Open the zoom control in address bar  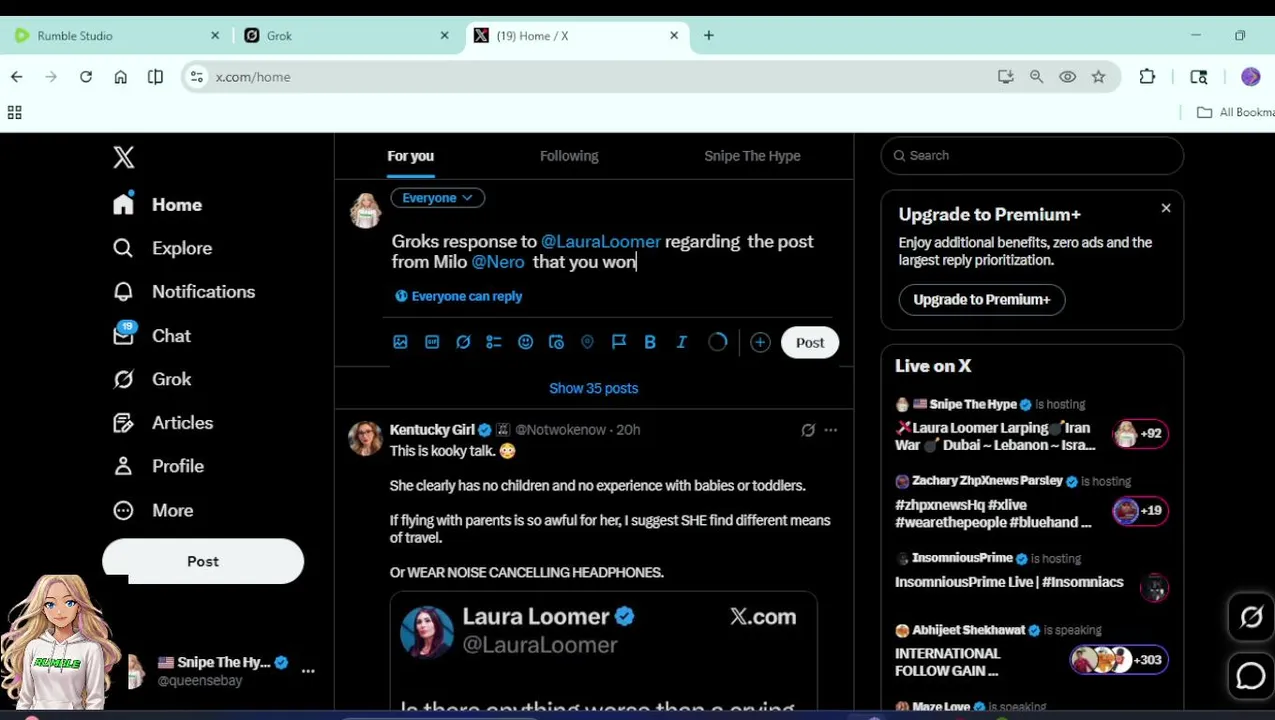(1037, 77)
